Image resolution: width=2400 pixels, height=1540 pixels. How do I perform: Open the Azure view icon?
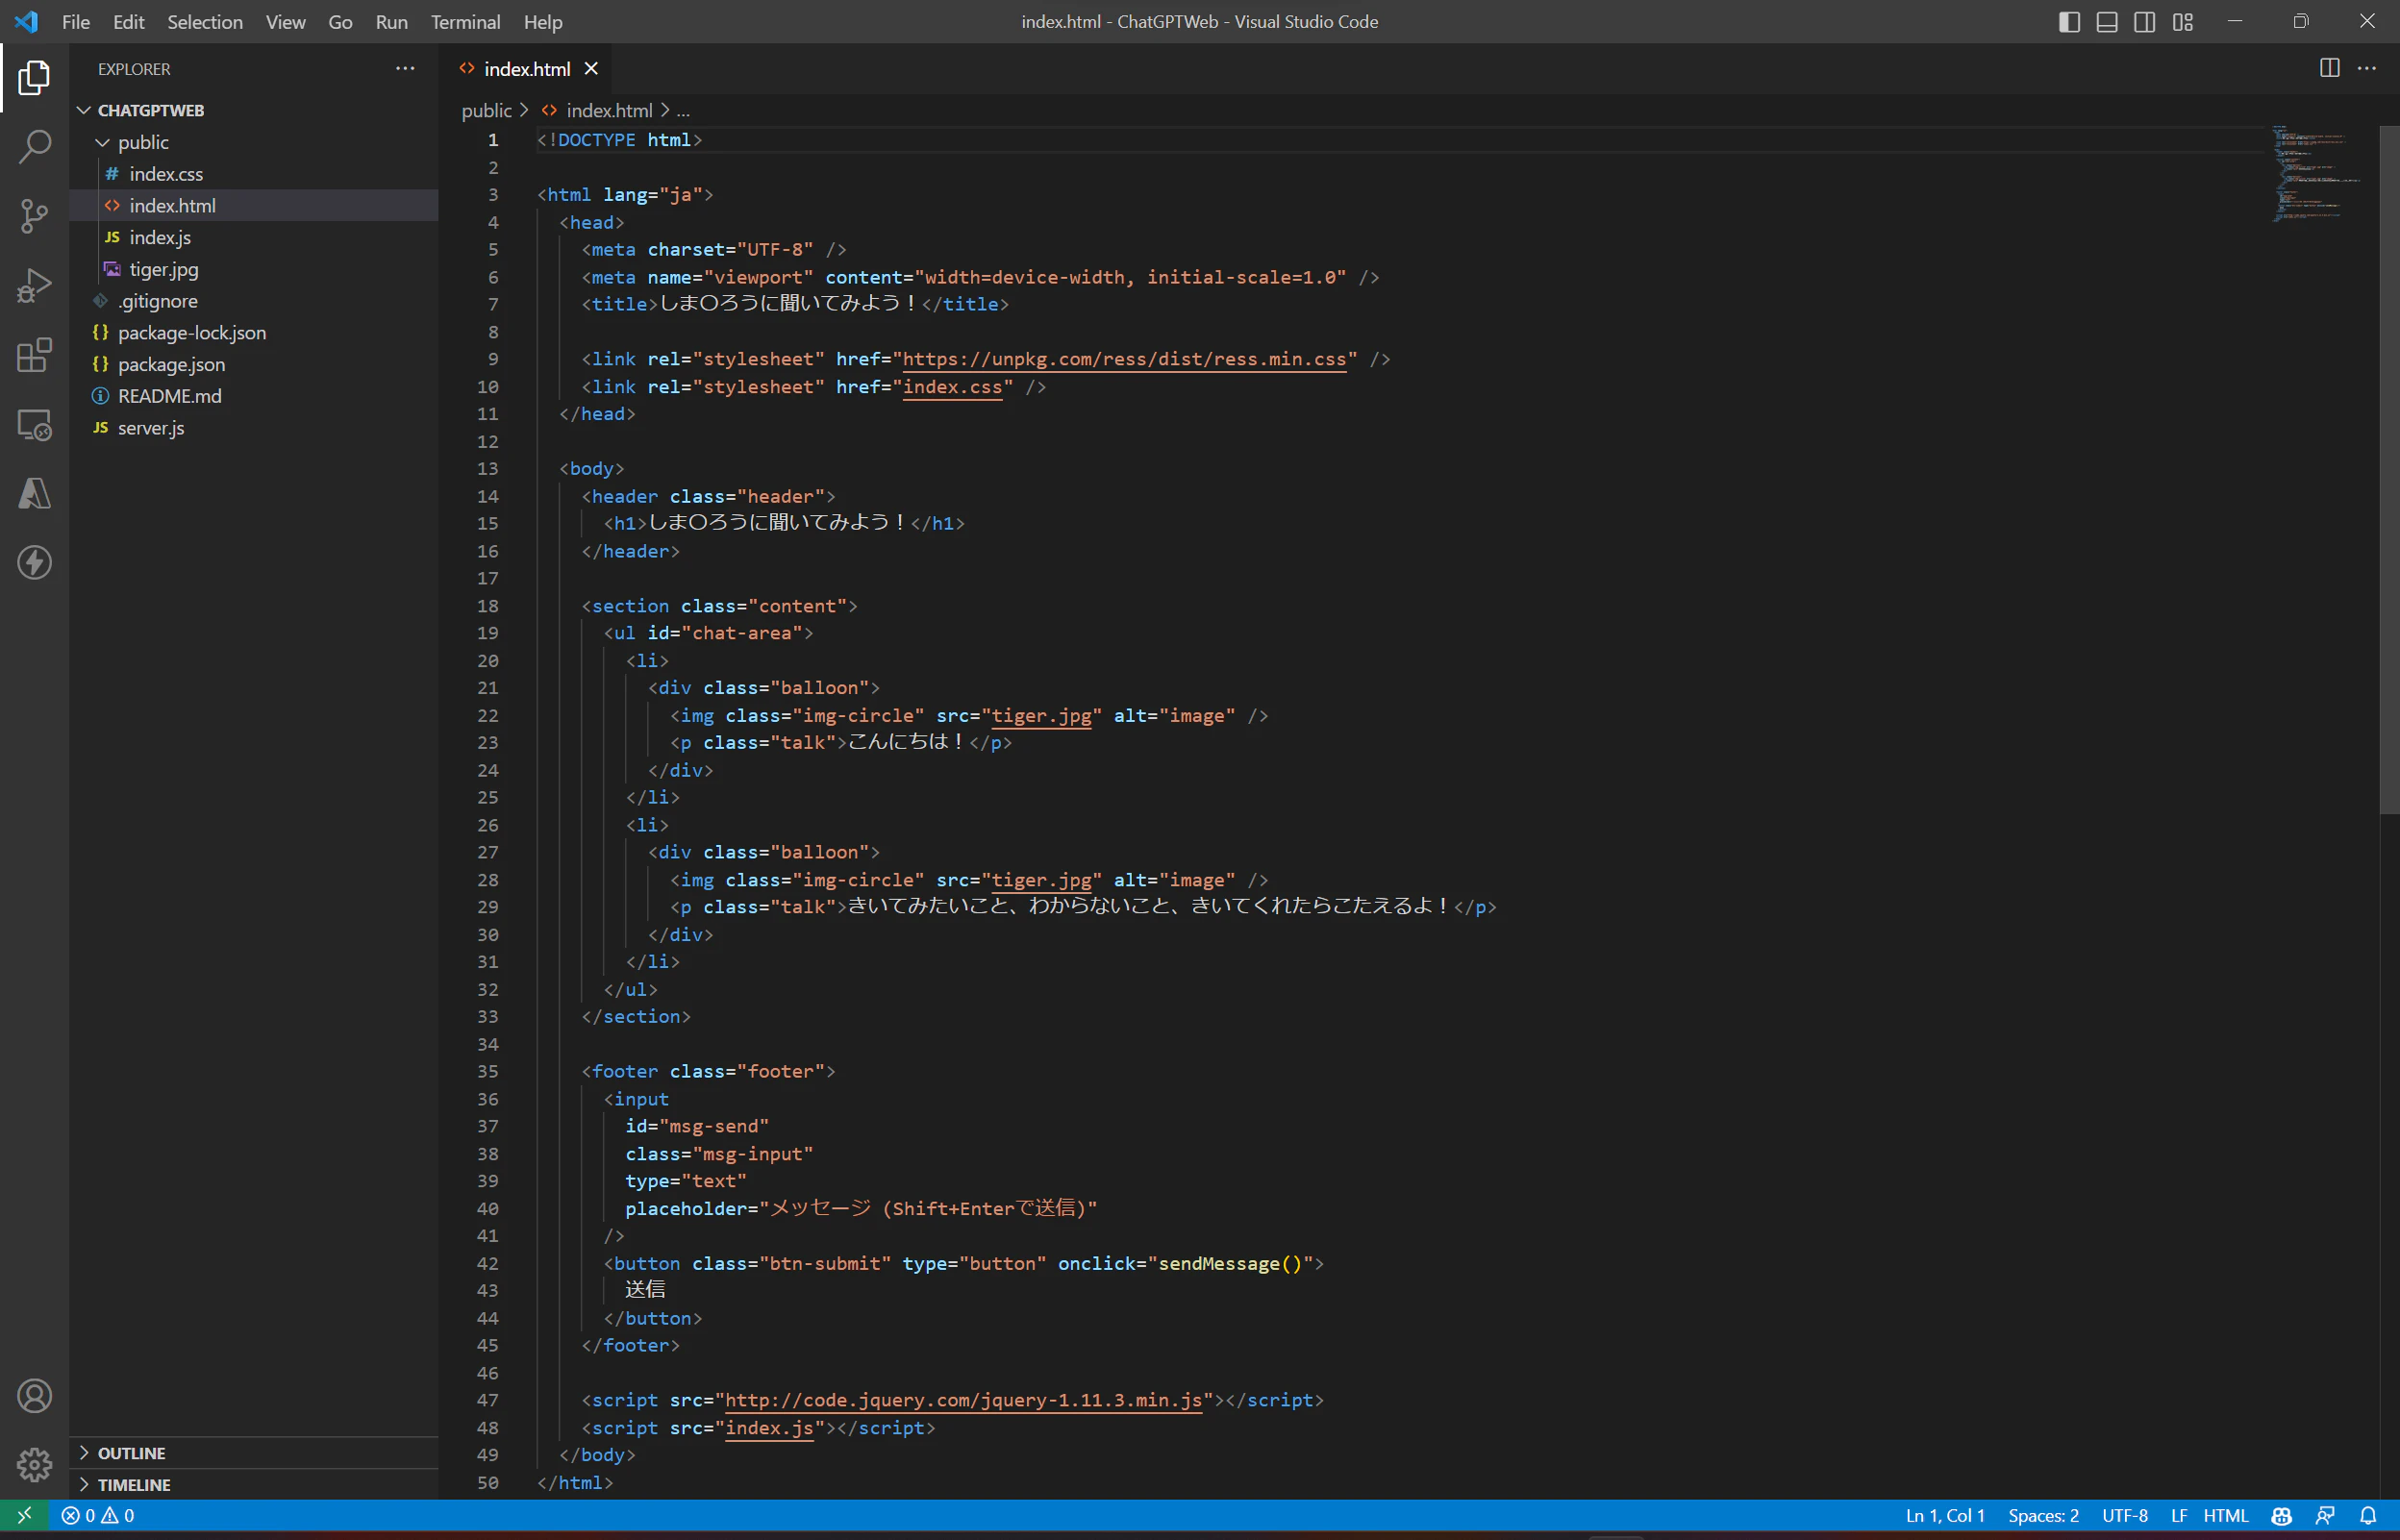34,494
